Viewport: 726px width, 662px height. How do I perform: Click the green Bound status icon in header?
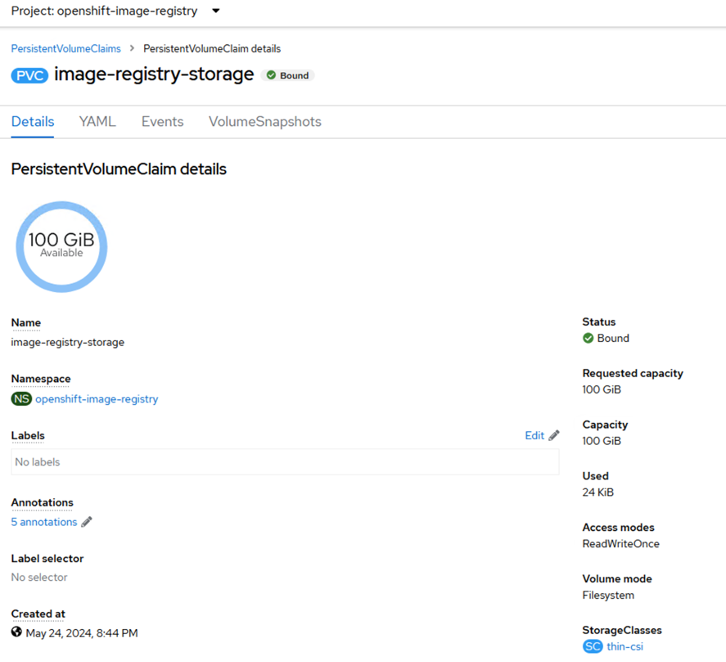coord(271,75)
